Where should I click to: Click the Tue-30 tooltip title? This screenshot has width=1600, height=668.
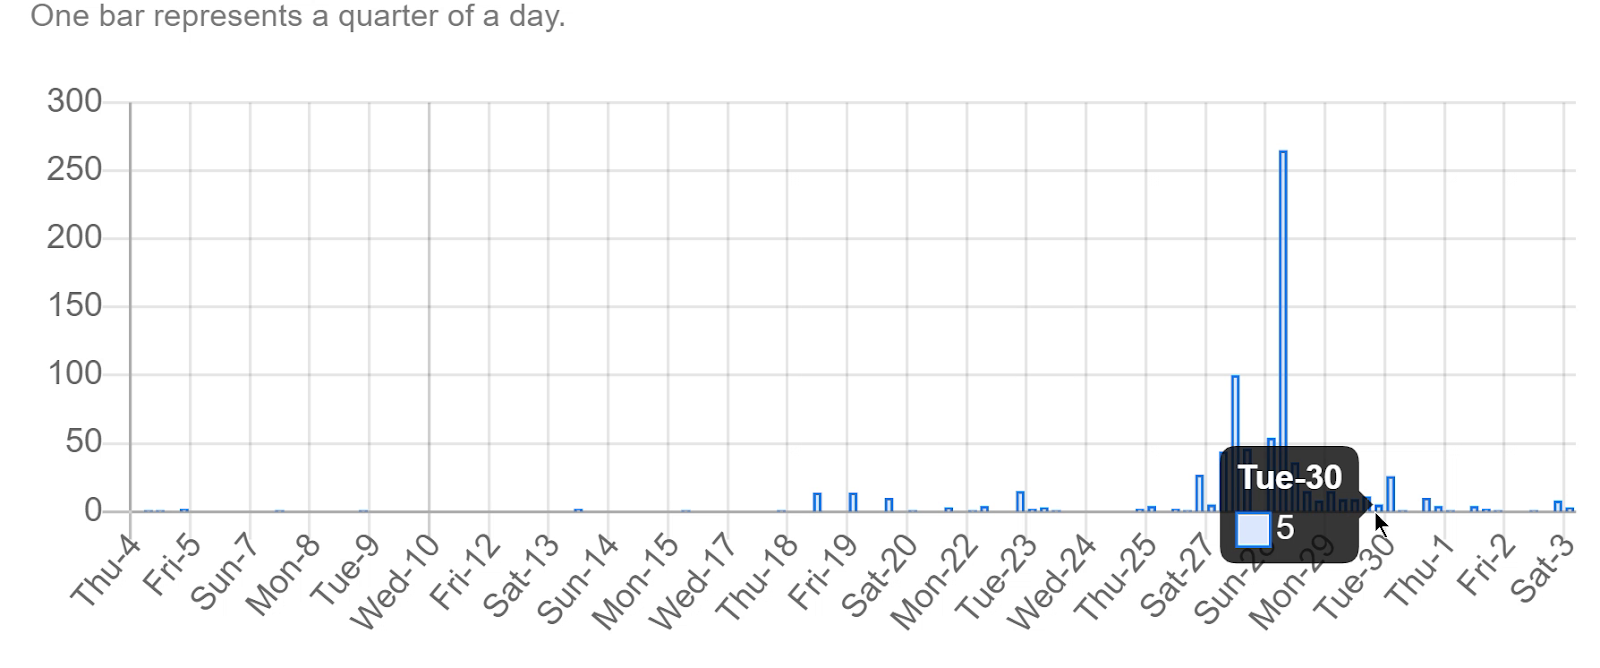tap(1290, 478)
